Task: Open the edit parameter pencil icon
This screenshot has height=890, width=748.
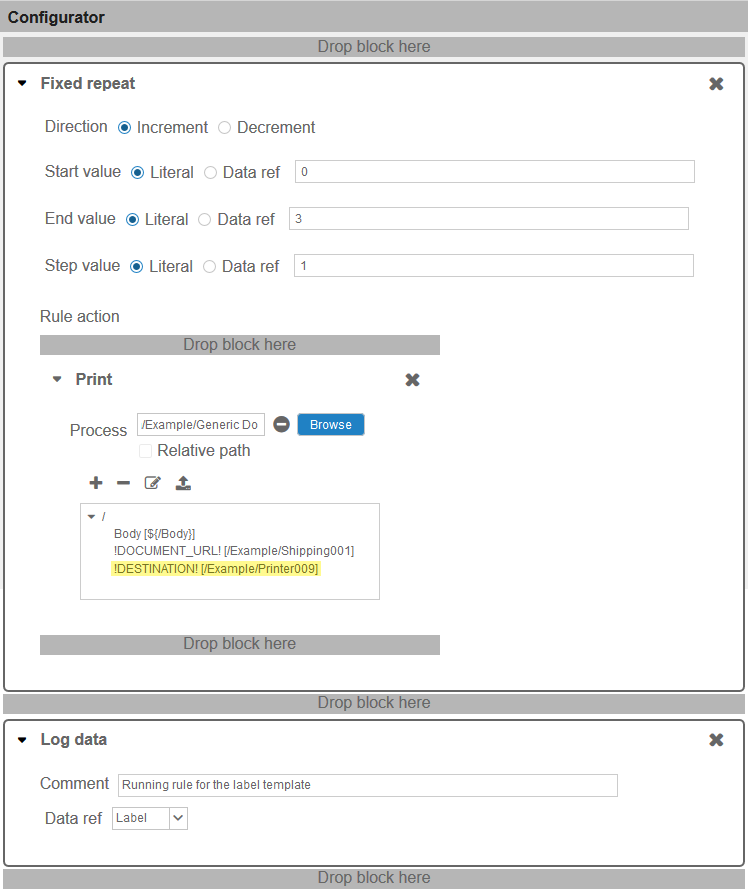Action: click(152, 483)
